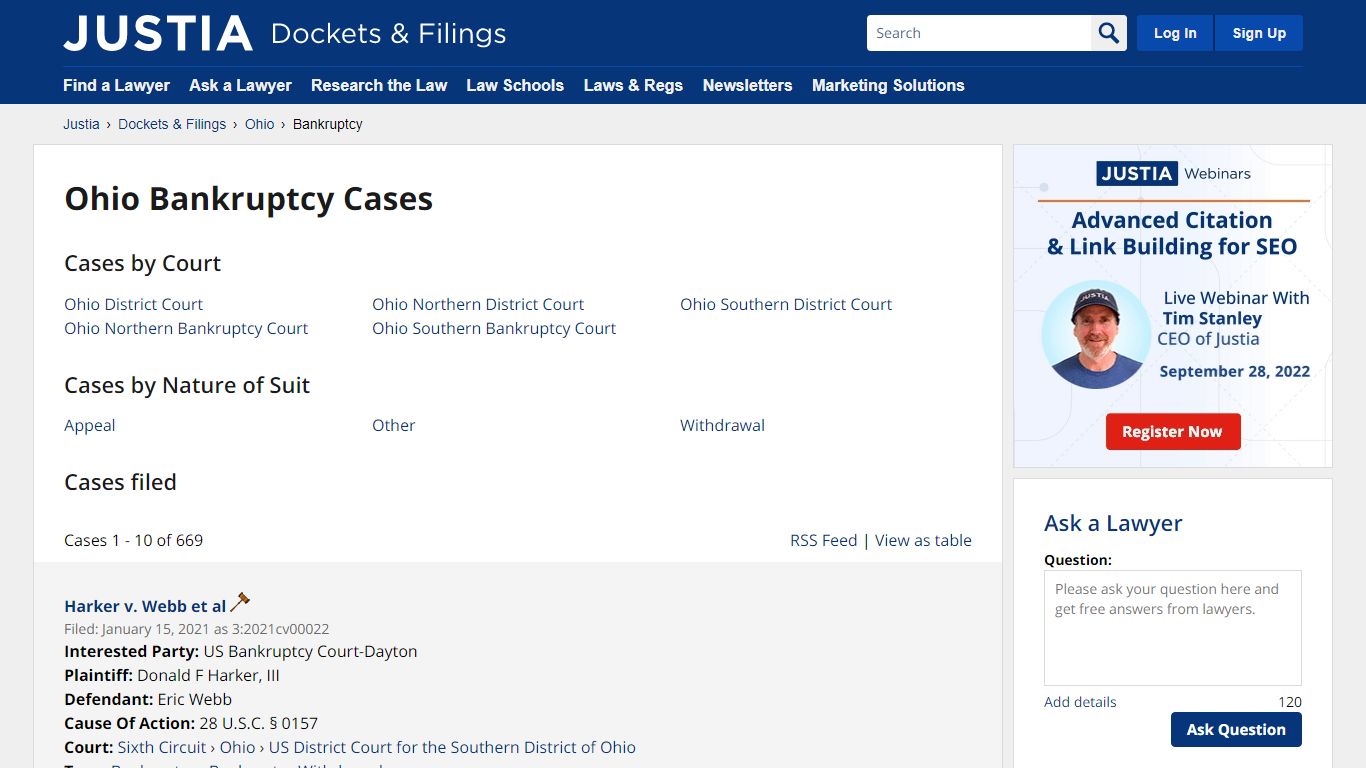Click the Sign Up button
1366x768 pixels.
tap(1259, 33)
